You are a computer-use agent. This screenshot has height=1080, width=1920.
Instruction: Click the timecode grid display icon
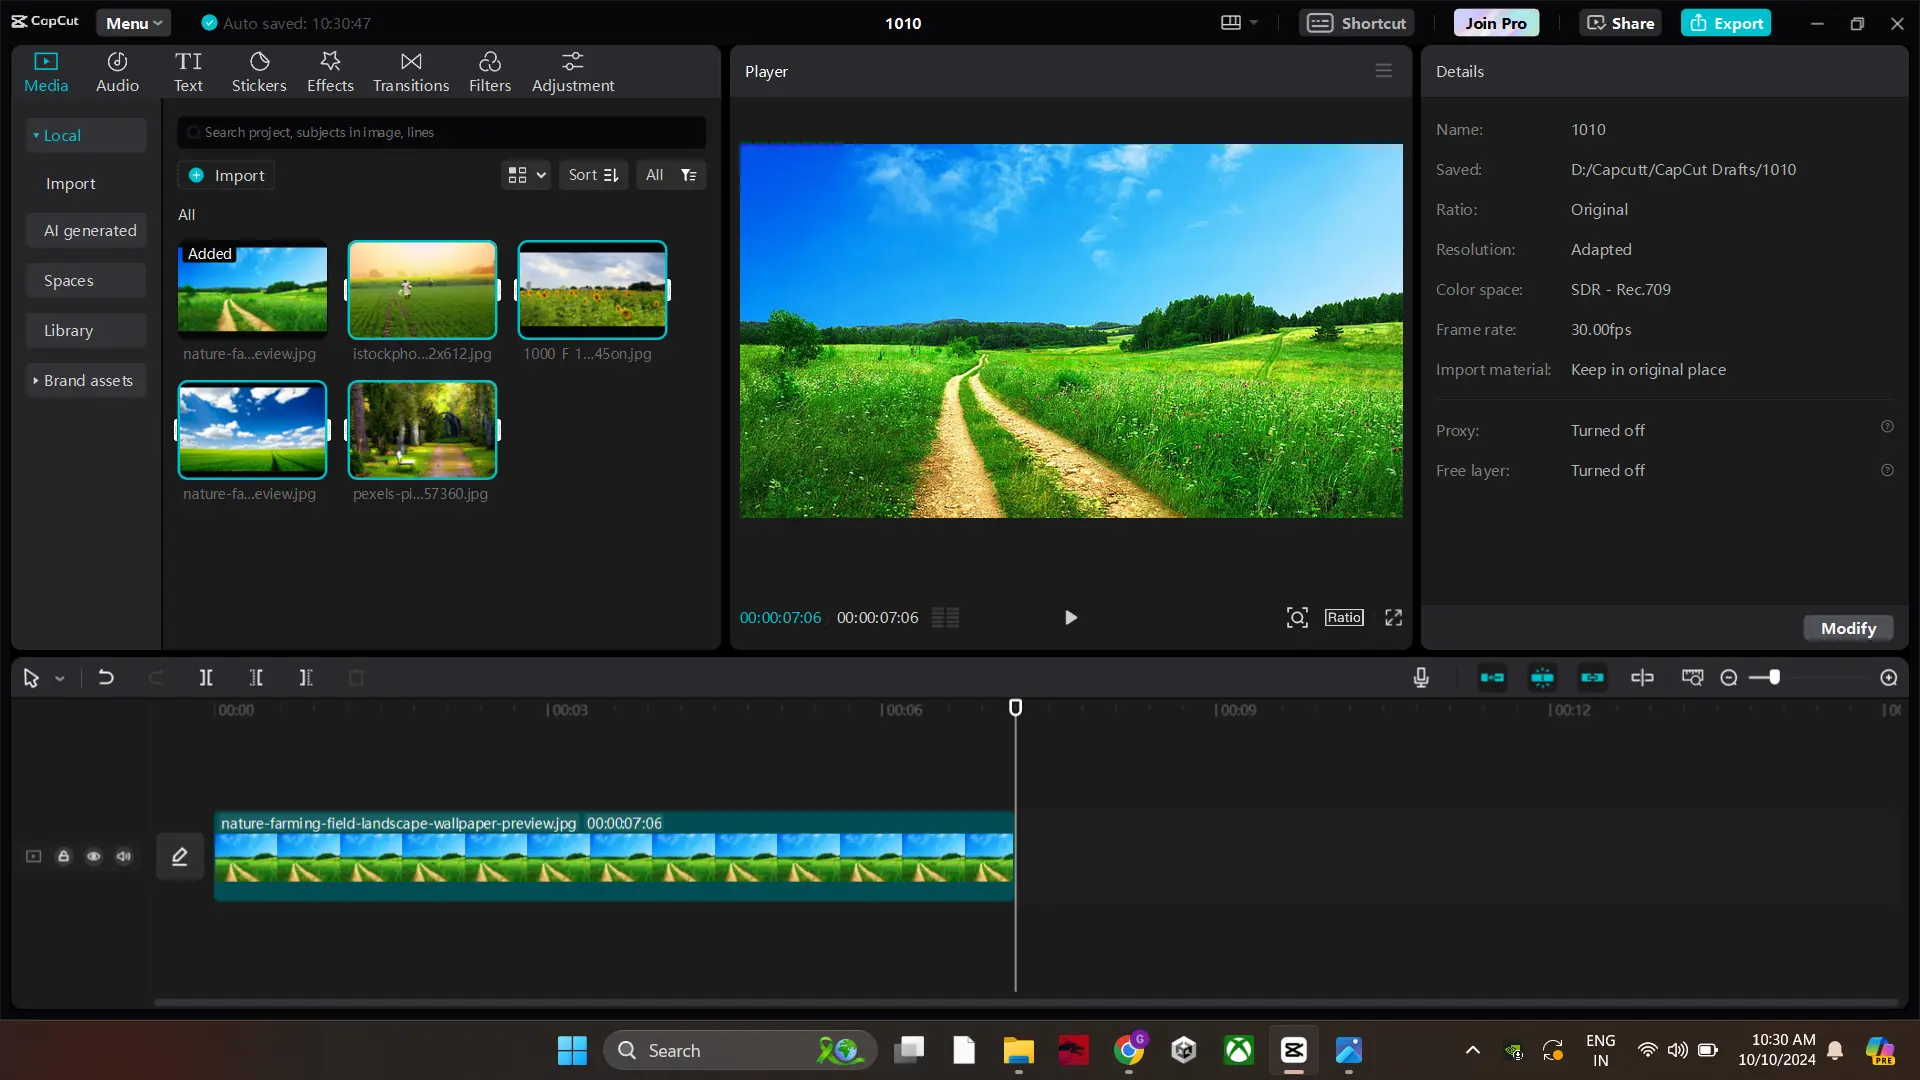[x=945, y=618]
